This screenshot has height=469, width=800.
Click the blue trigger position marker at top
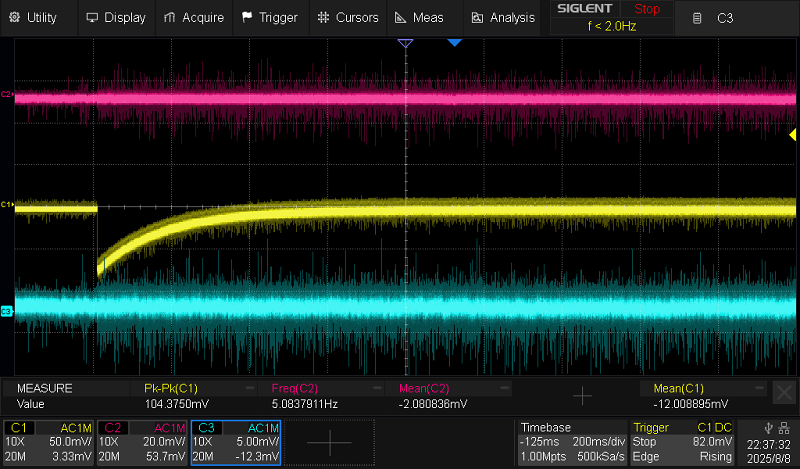pos(455,43)
